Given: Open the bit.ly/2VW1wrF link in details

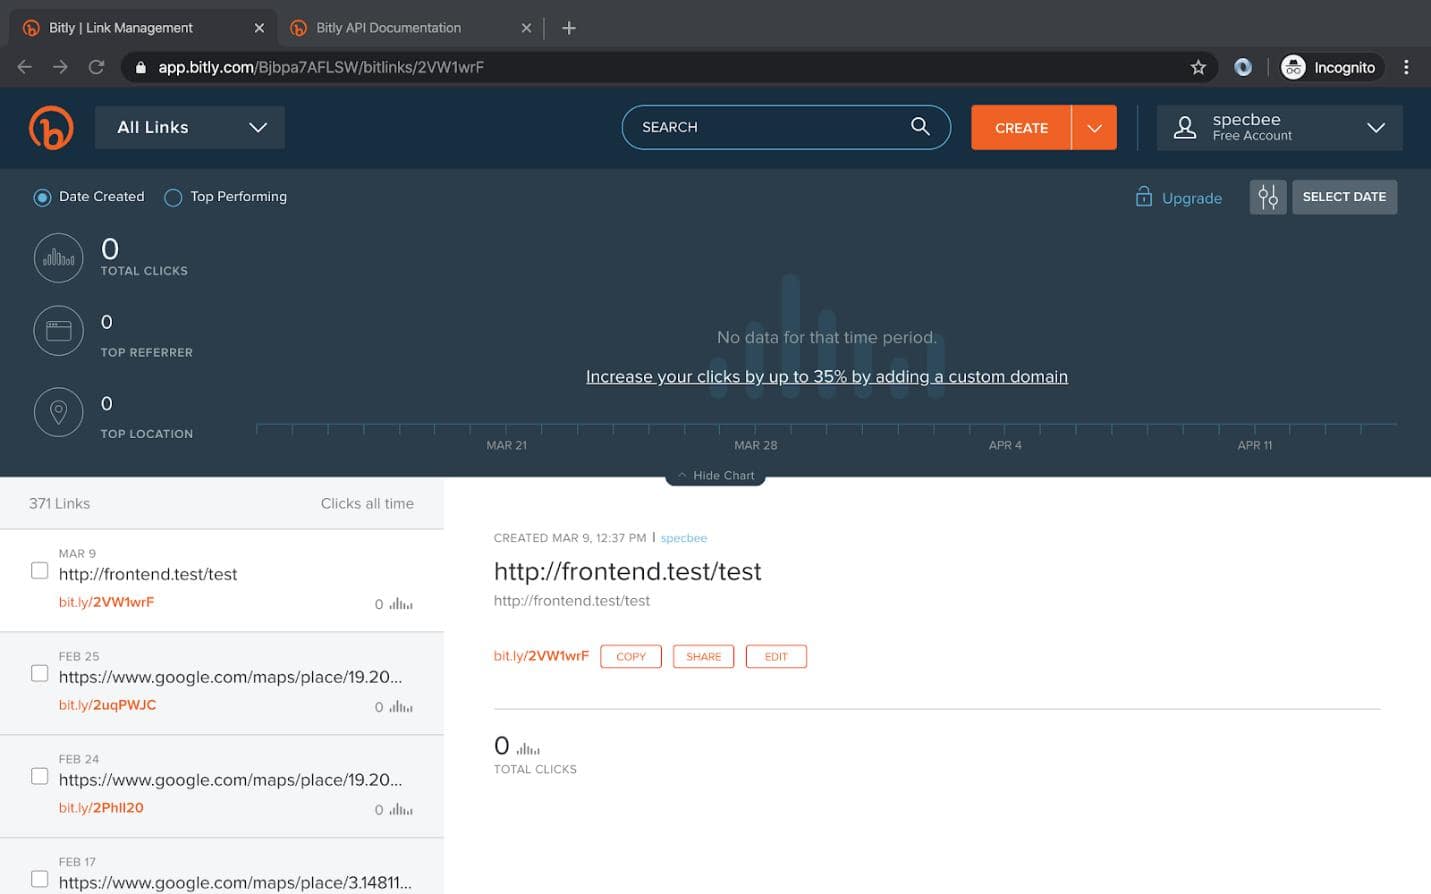Looking at the screenshot, I should tap(541, 656).
